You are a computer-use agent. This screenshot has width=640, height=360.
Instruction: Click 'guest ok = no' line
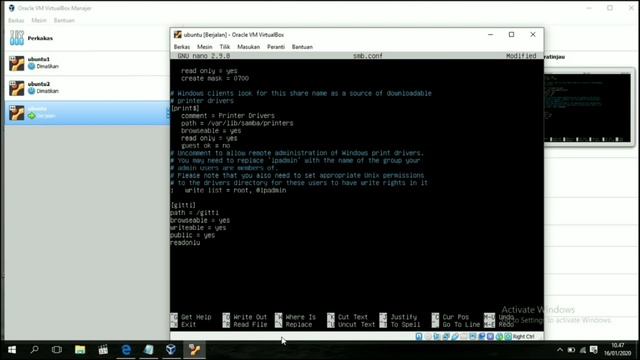point(206,146)
